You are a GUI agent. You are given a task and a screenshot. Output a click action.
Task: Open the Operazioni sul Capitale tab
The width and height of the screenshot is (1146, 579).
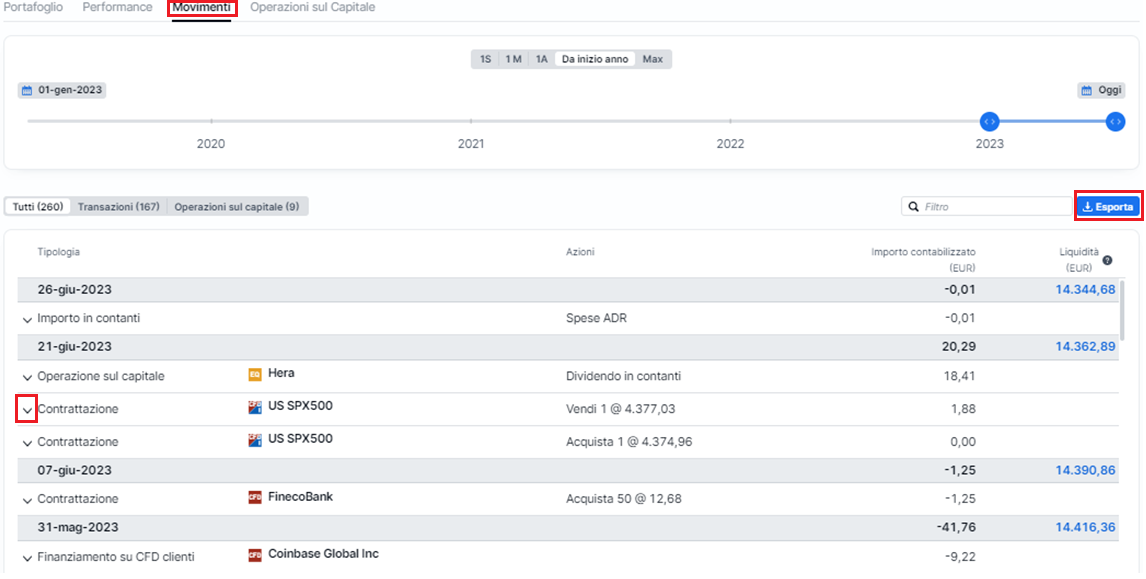coord(313,7)
